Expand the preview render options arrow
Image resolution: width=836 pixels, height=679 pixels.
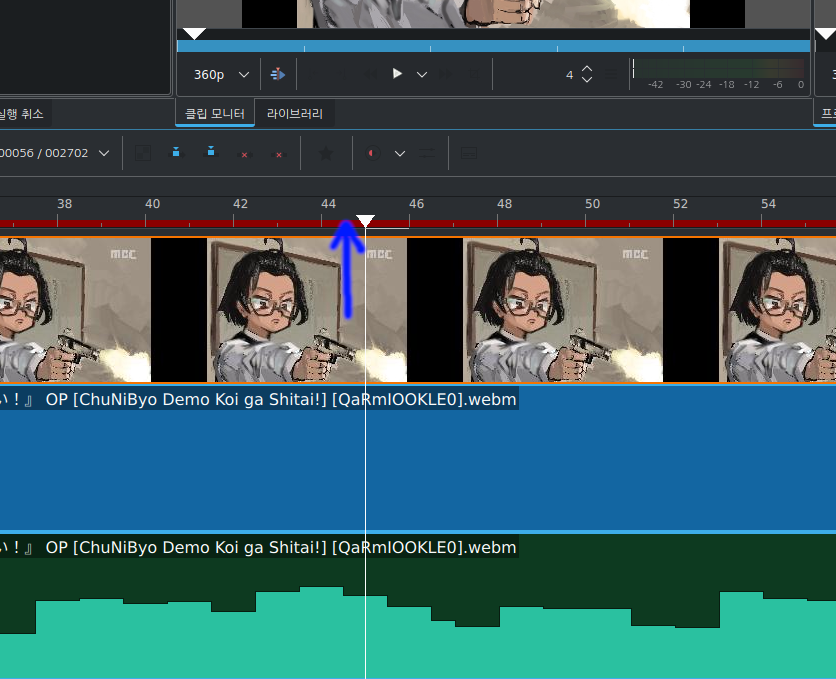click(399, 153)
